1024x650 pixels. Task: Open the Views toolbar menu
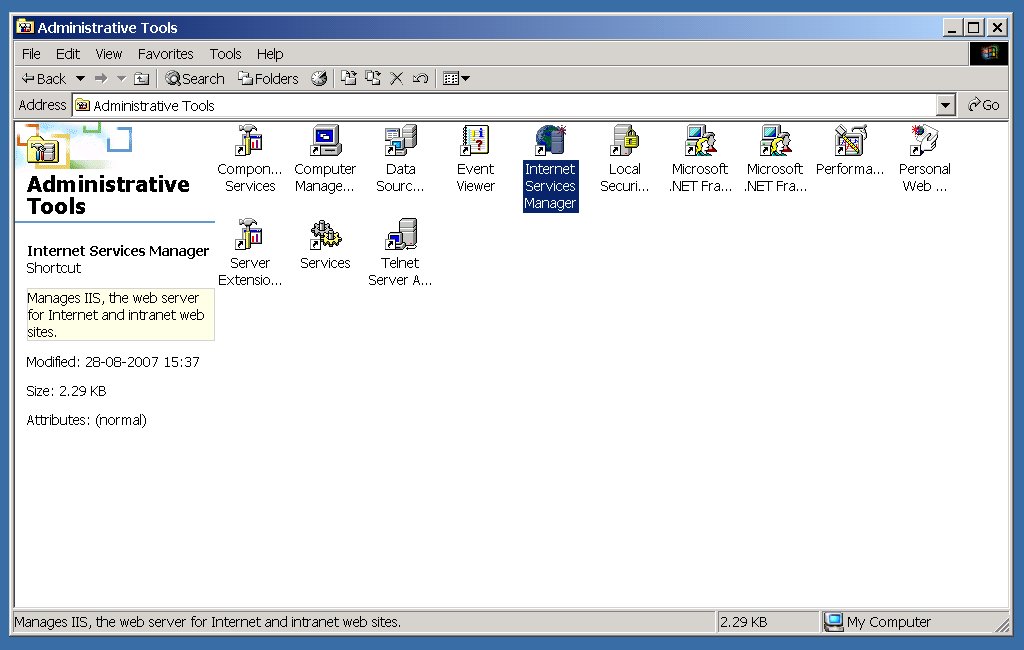(x=456, y=79)
